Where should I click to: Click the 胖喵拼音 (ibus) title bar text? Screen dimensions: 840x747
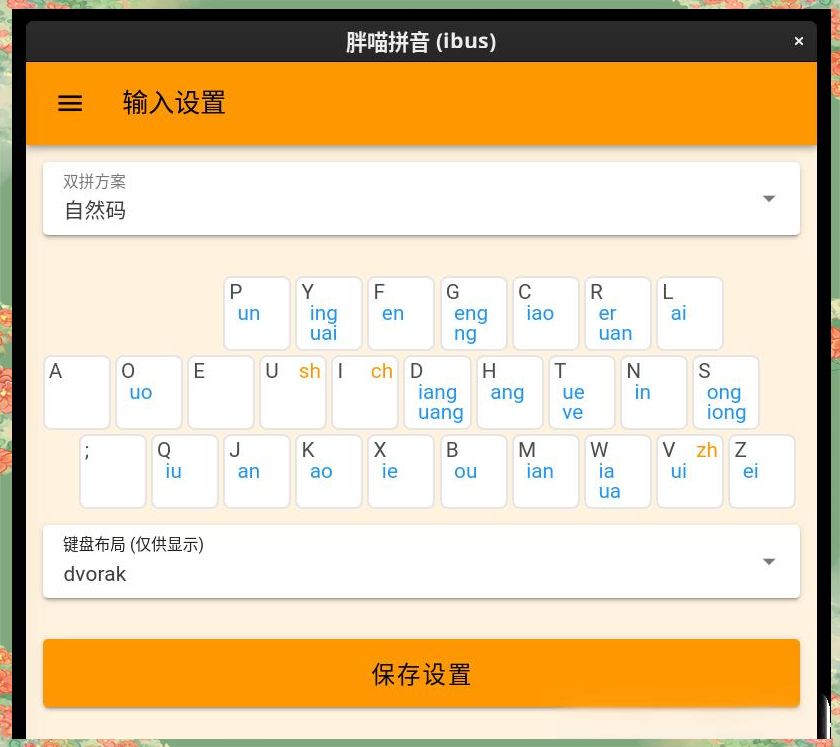421,42
